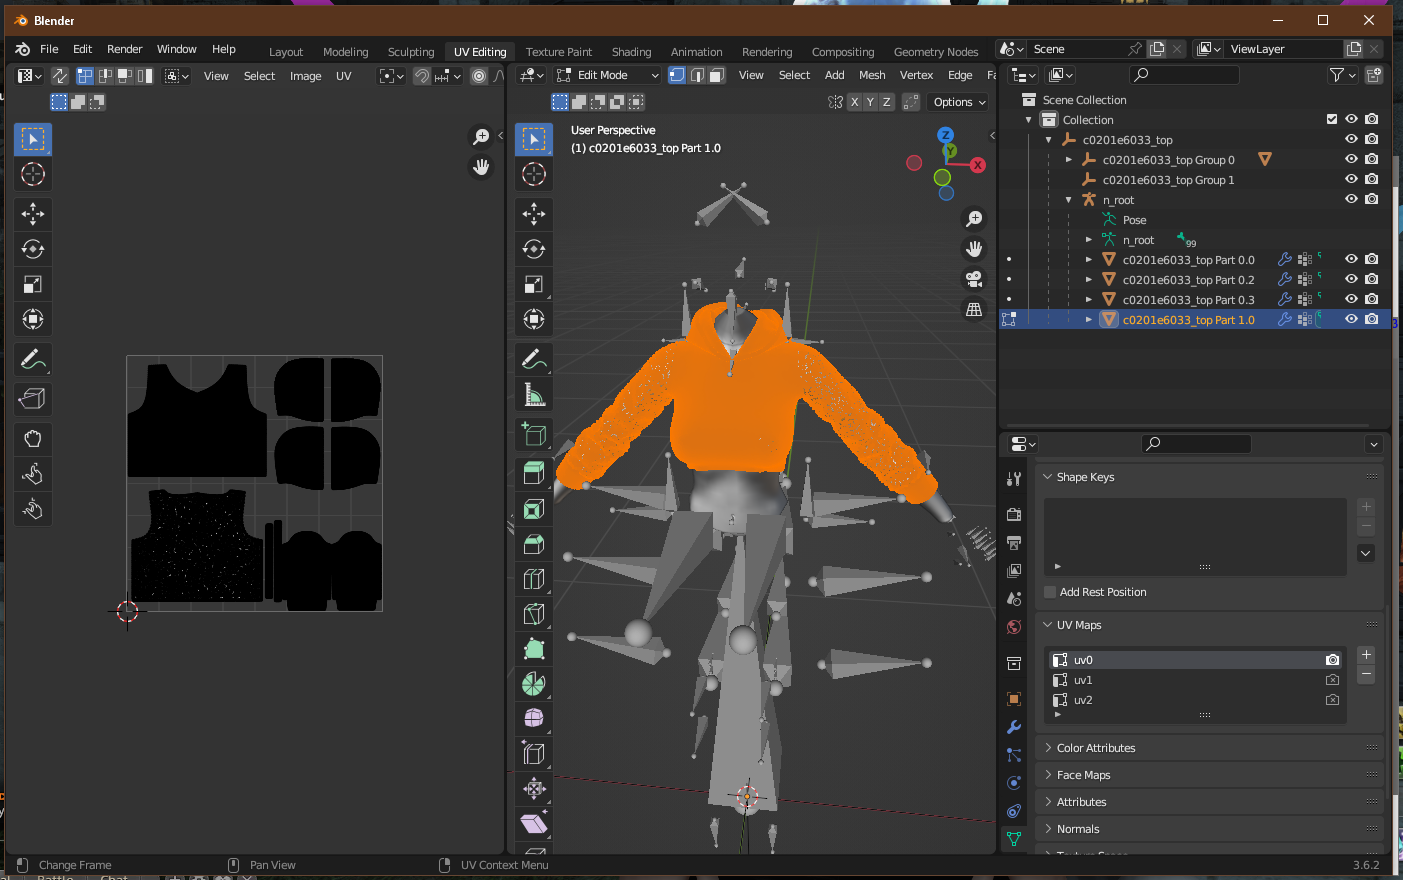Select the Loop Cut tool

534,579
